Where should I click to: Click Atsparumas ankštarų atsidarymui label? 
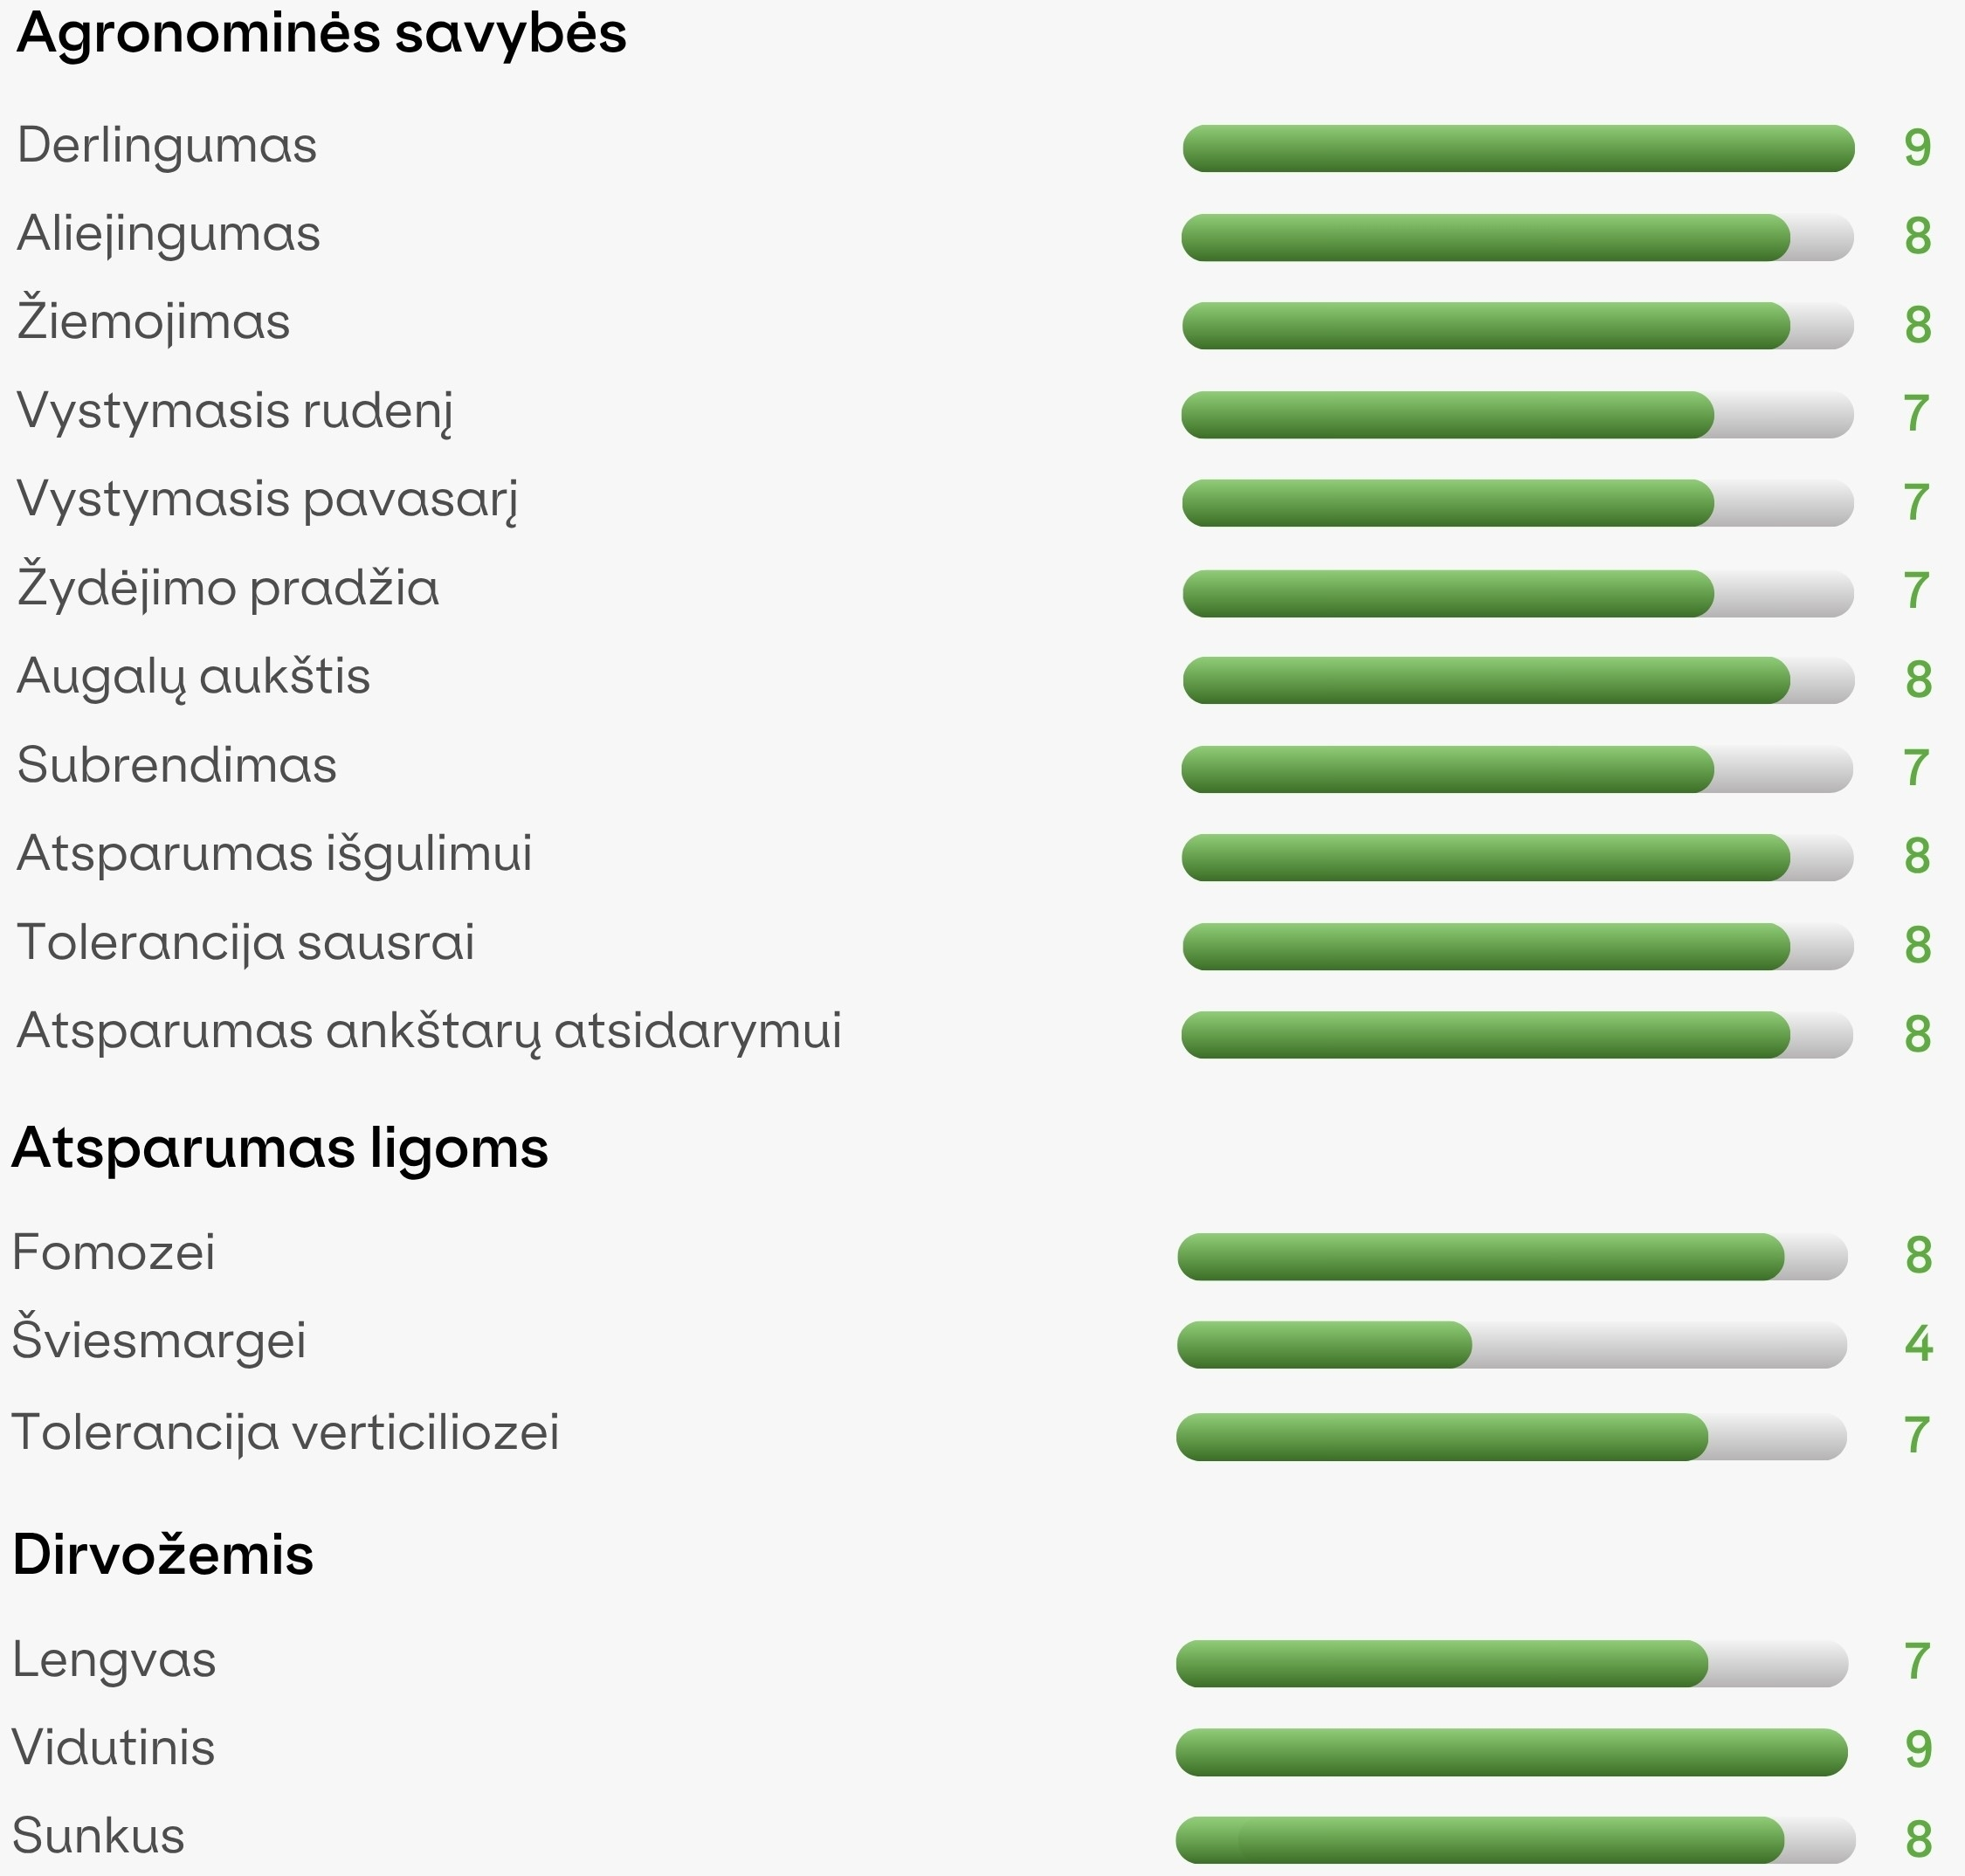429,1032
